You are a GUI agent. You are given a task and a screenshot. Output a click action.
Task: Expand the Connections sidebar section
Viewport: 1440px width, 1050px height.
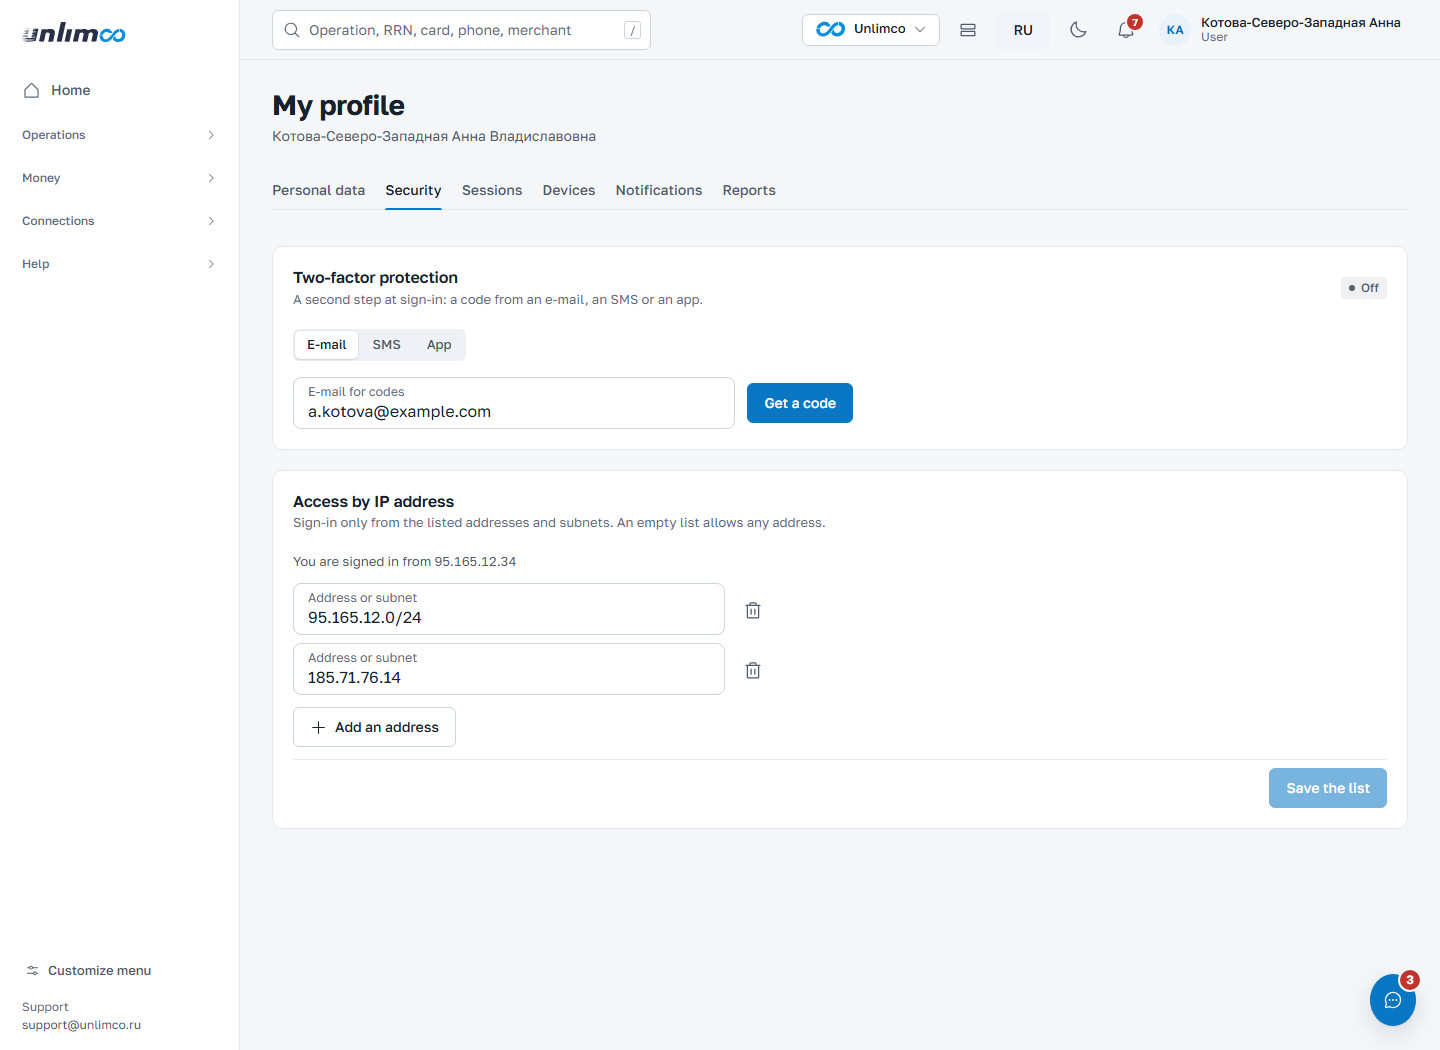119,221
